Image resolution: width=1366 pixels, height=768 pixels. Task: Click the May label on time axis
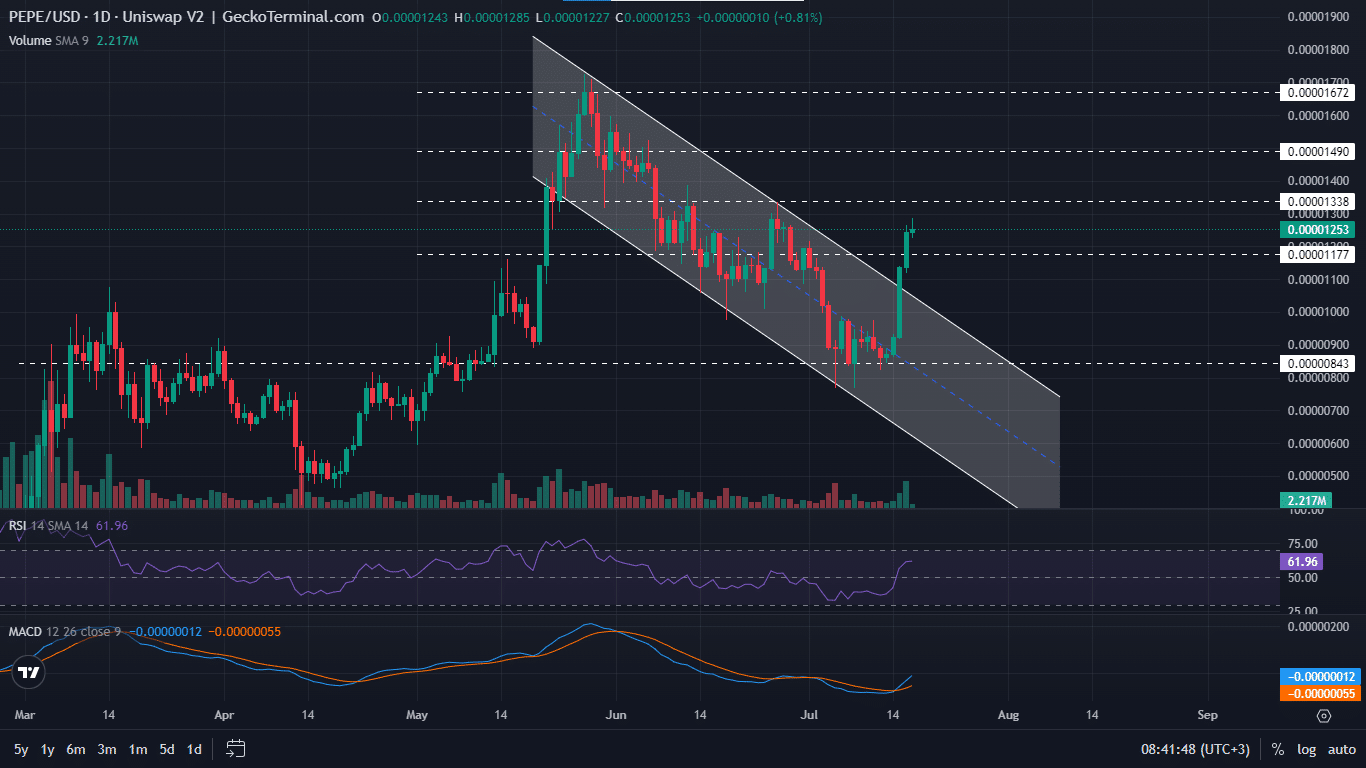pyautogui.click(x=417, y=715)
